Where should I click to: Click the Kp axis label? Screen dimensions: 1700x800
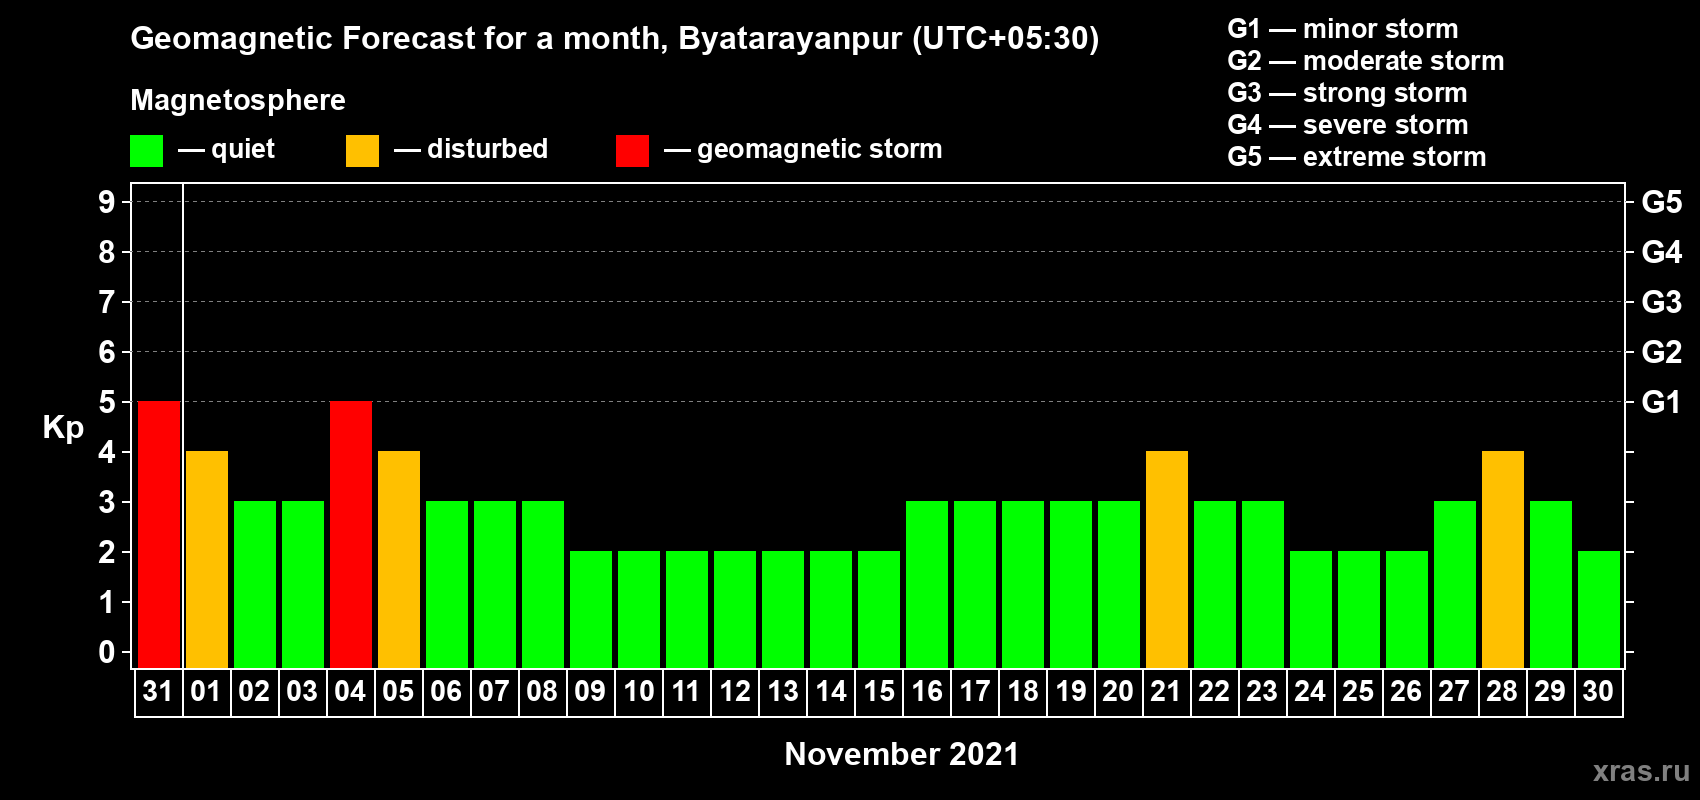tap(63, 428)
